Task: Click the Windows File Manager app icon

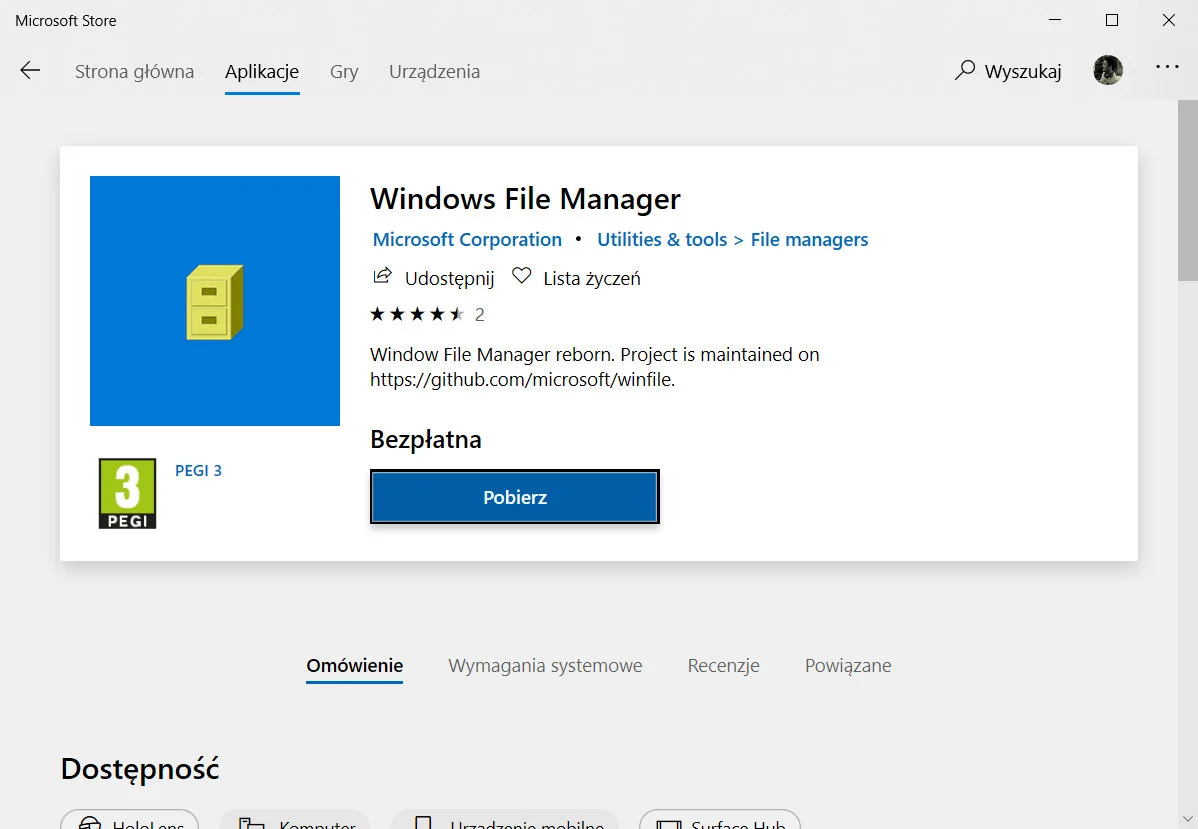Action: (215, 301)
